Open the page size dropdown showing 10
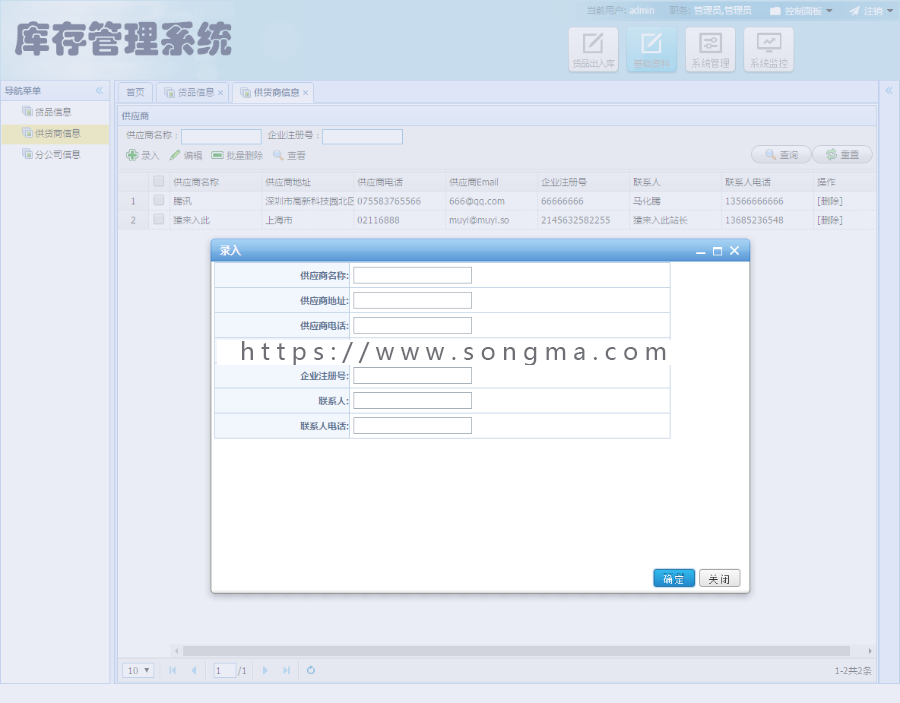 tap(138, 670)
